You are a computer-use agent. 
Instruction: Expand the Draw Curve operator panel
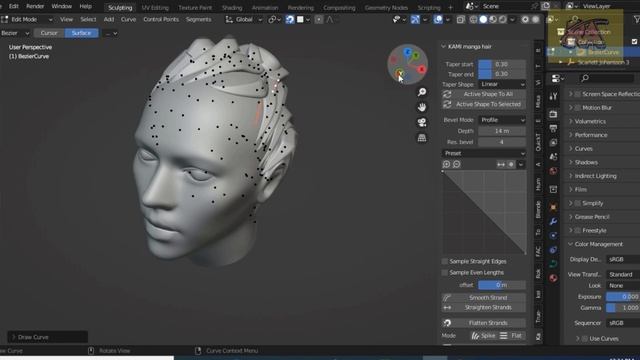[47, 337]
